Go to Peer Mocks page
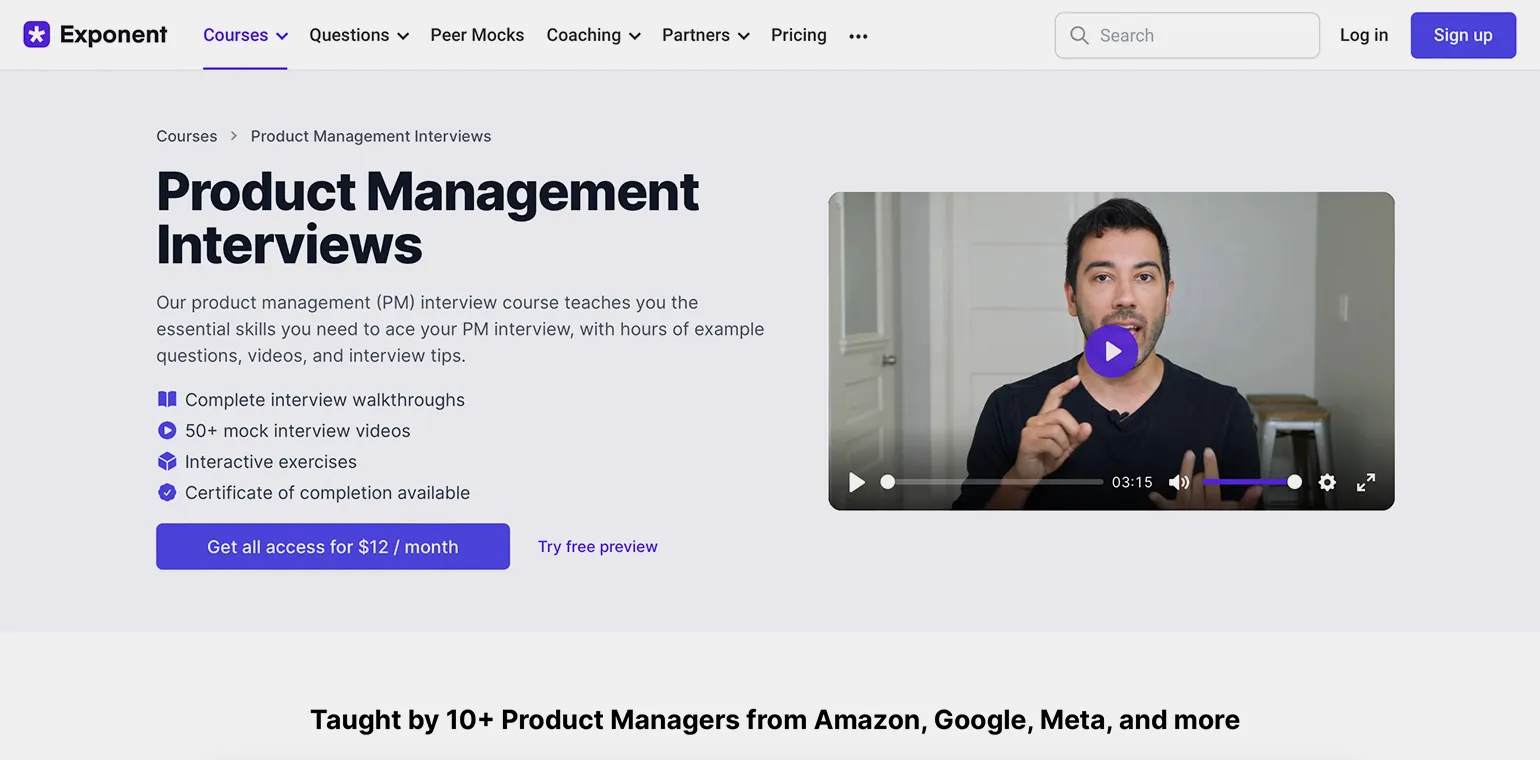The width and height of the screenshot is (1540, 760). 477,35
